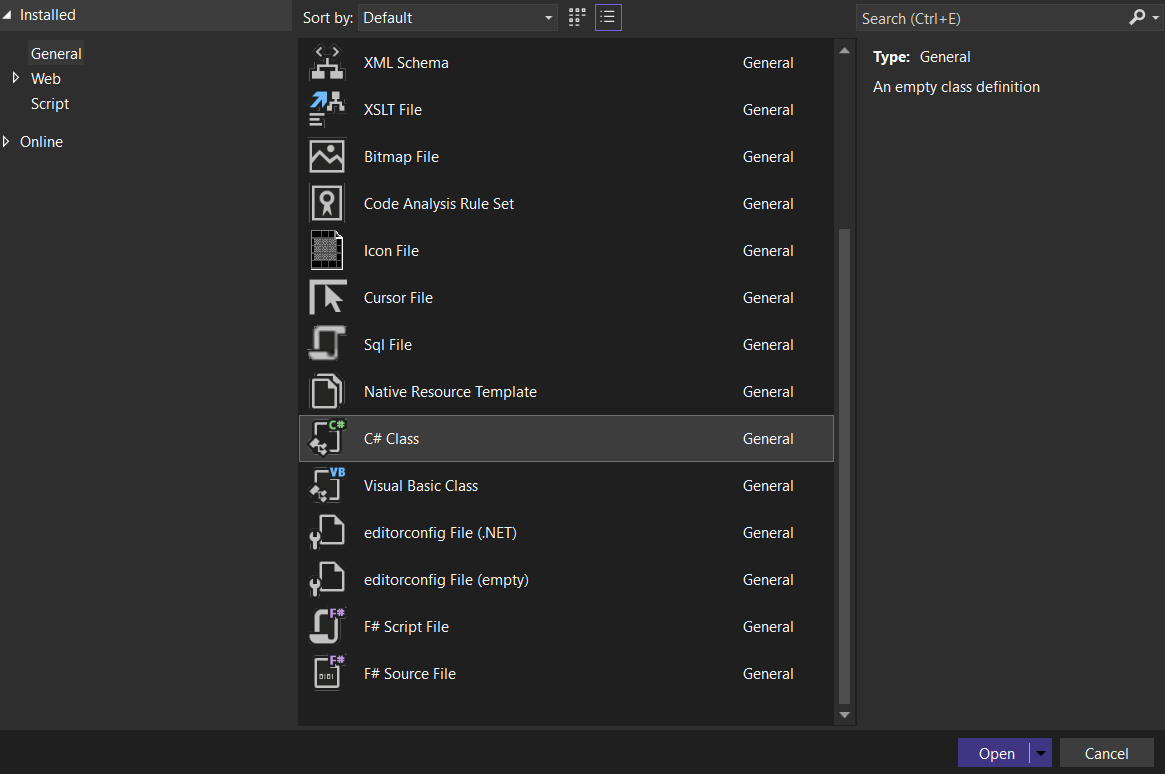This screenshot has width=1165, height=774.
Task: Click the F# Script File icon
Action: (327, 626)
